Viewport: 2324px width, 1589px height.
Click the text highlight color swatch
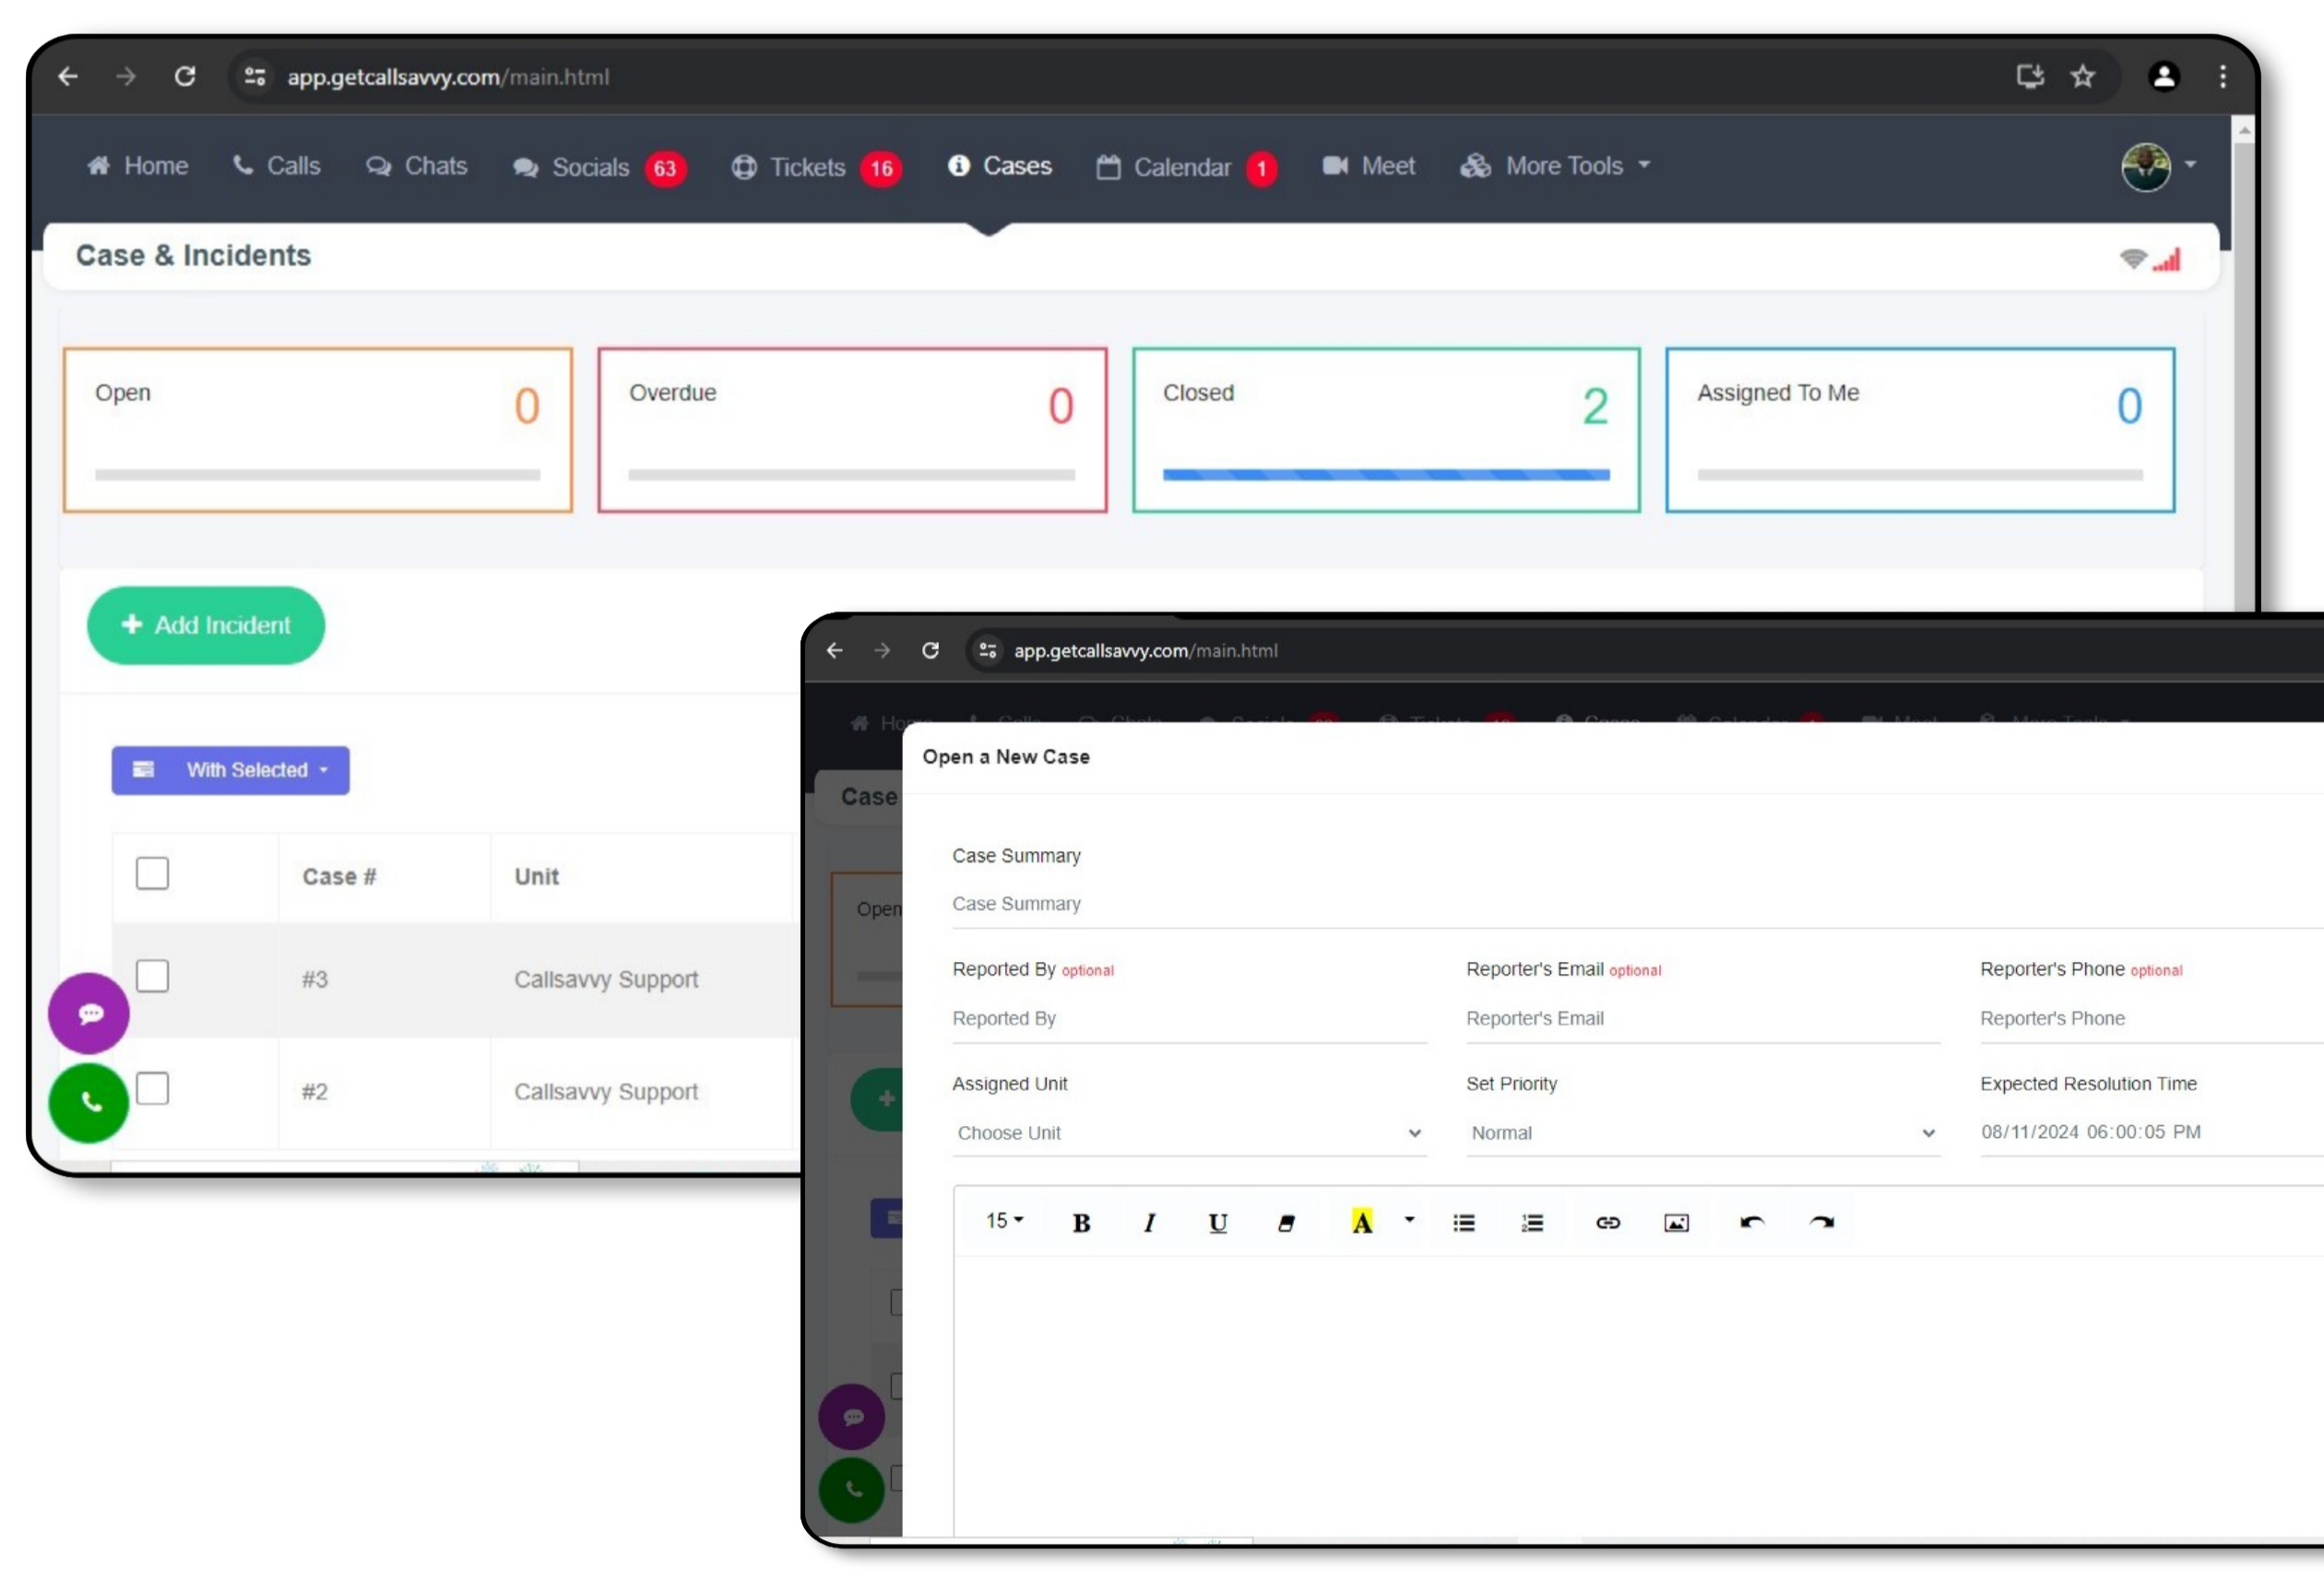click(1359, 1220)
